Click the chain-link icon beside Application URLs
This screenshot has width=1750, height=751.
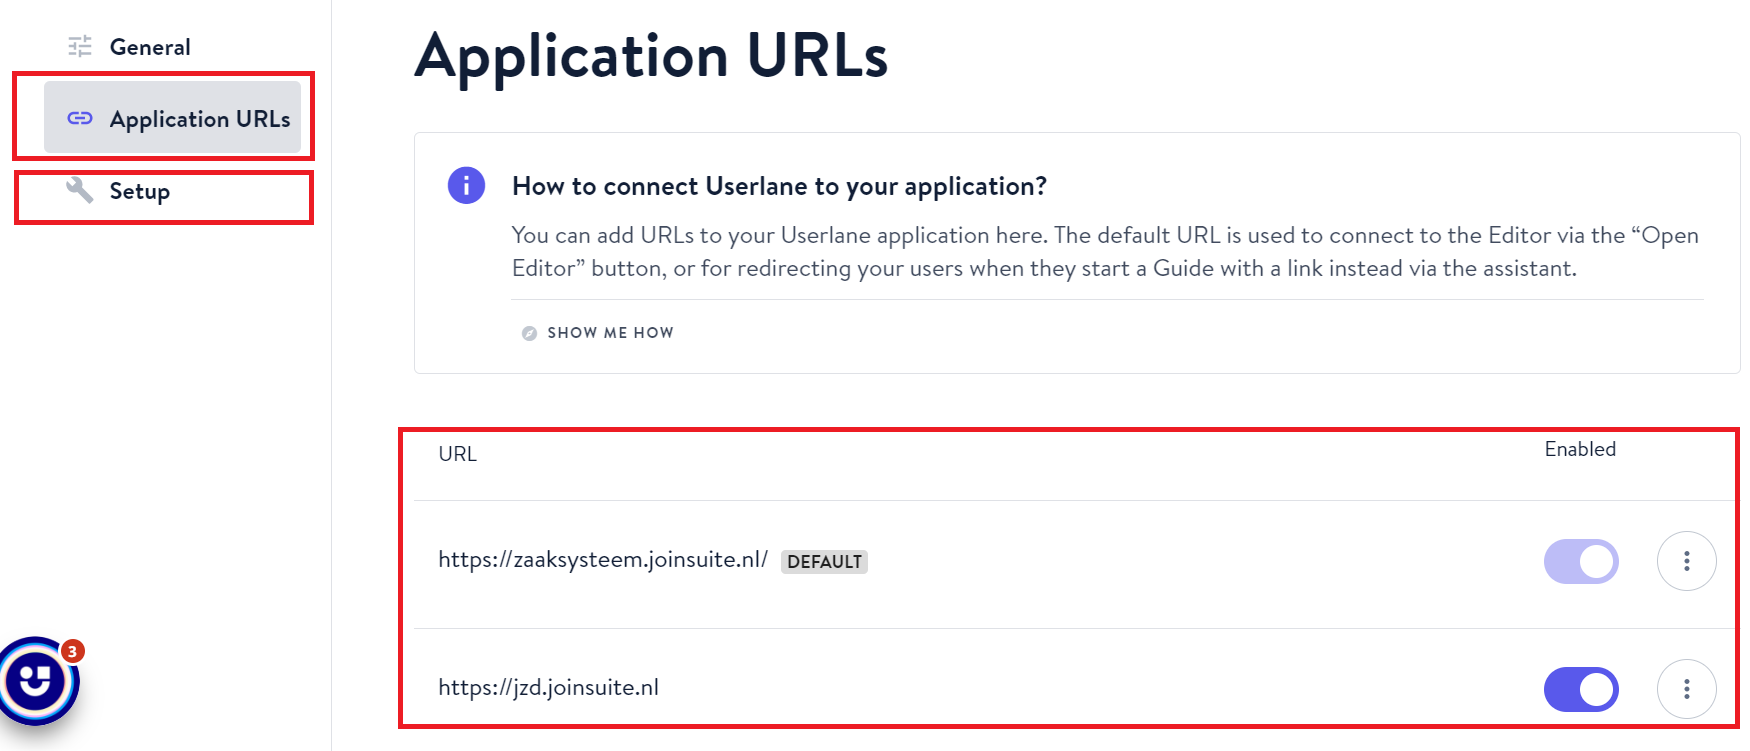coord(80,118)
